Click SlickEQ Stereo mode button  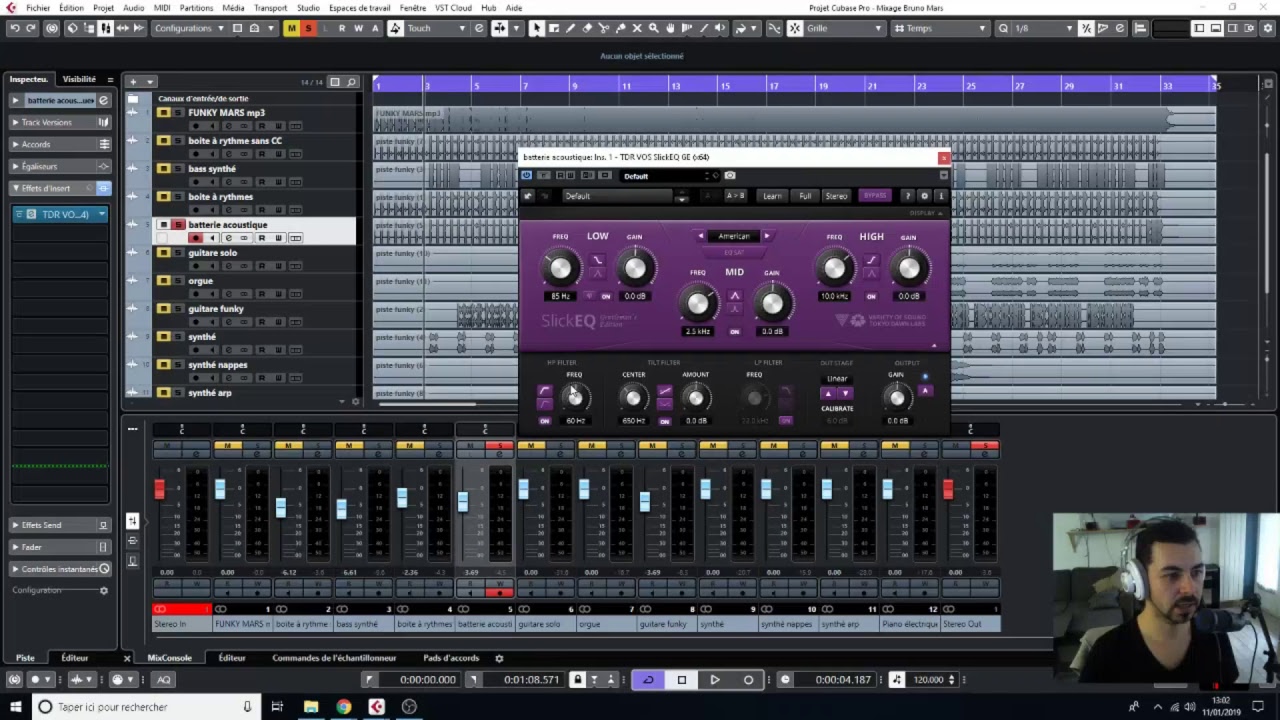(836, 196)
